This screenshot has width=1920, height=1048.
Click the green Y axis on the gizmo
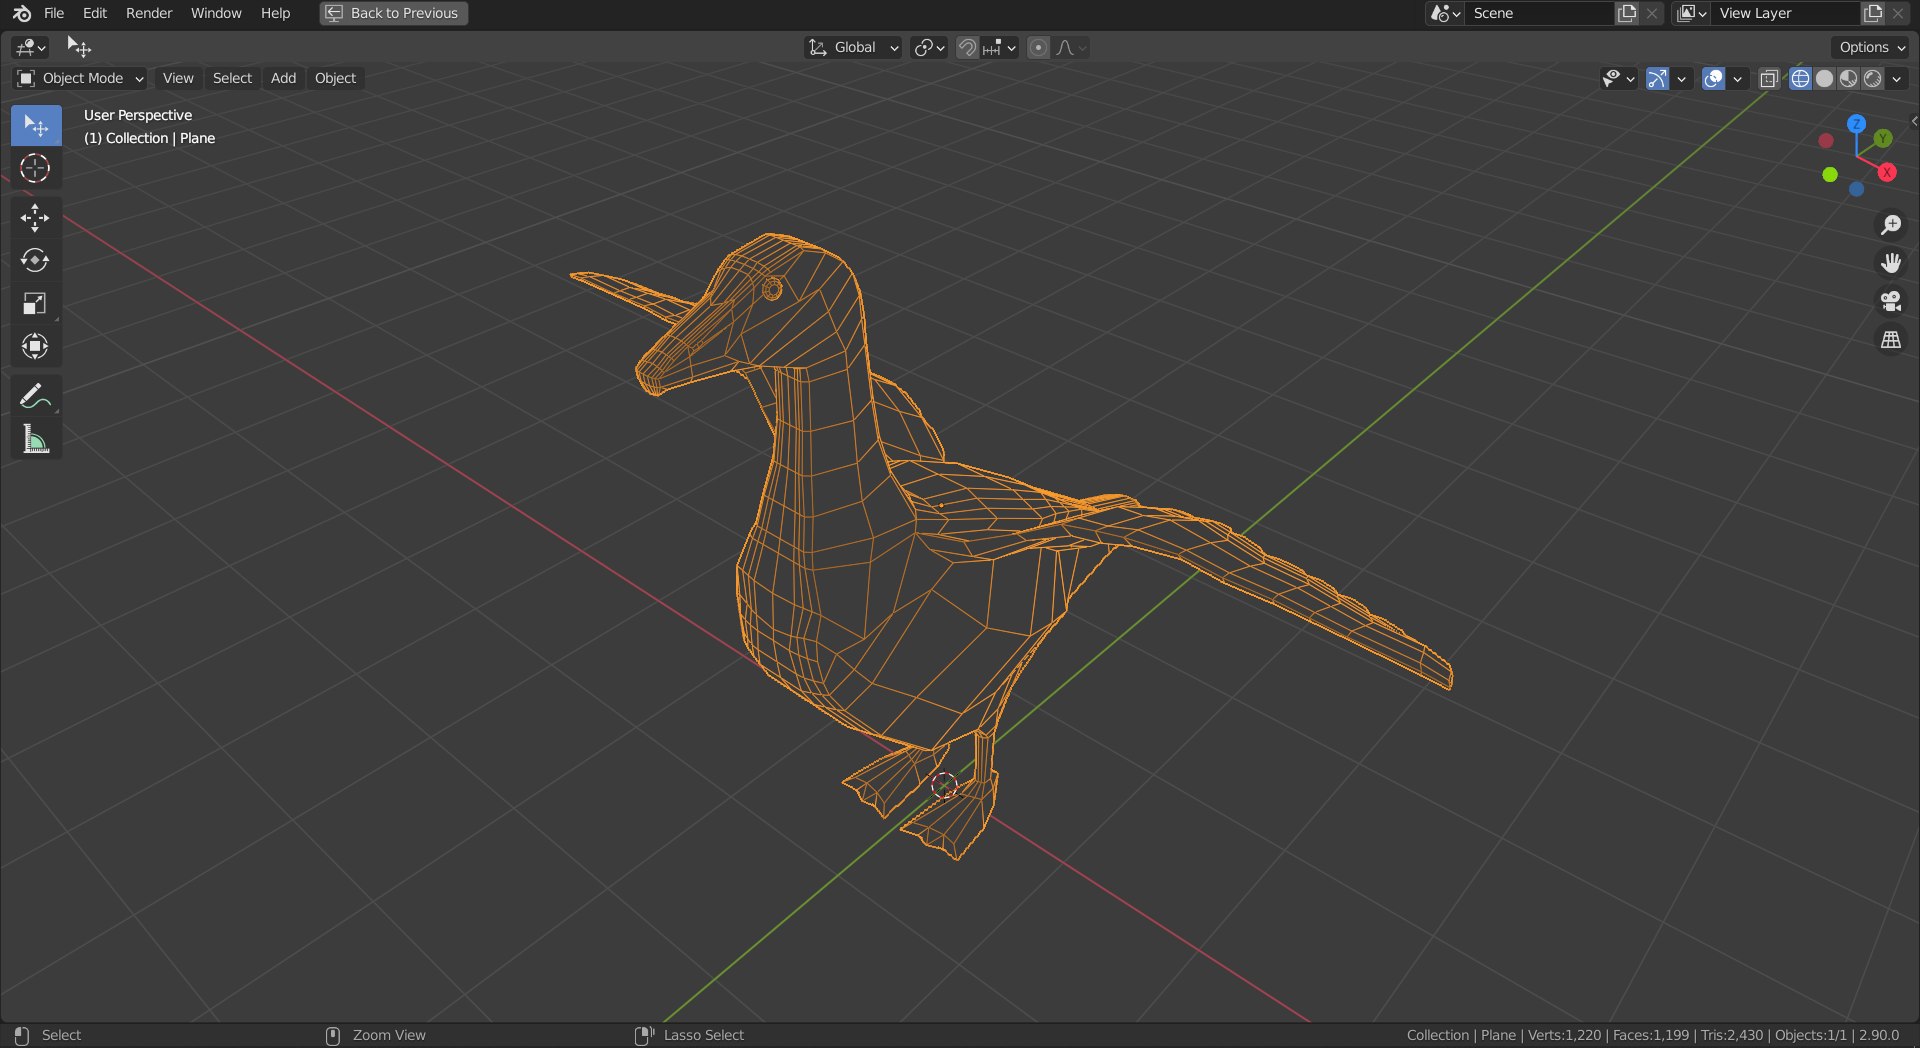(1883, 139)
